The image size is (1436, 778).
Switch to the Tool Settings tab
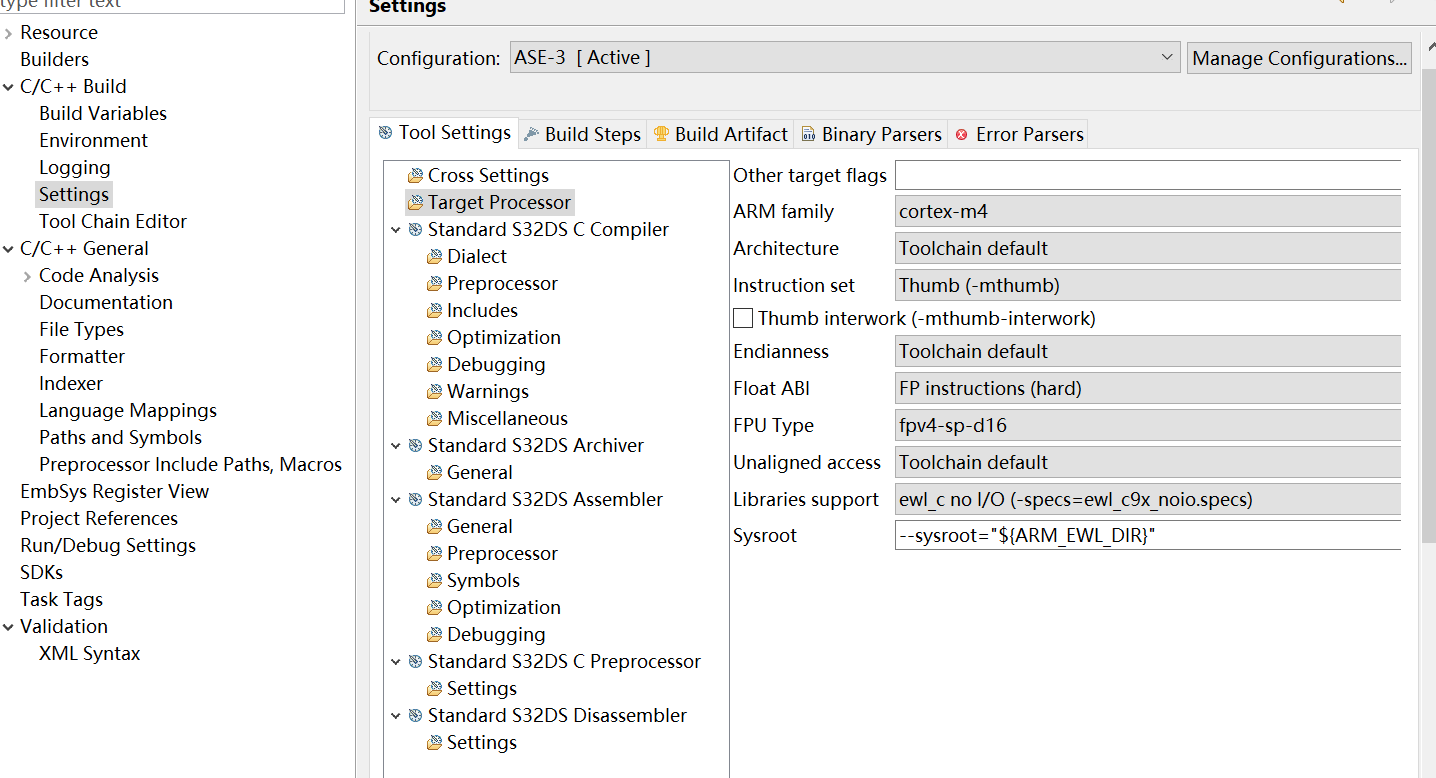click(444, 133)
